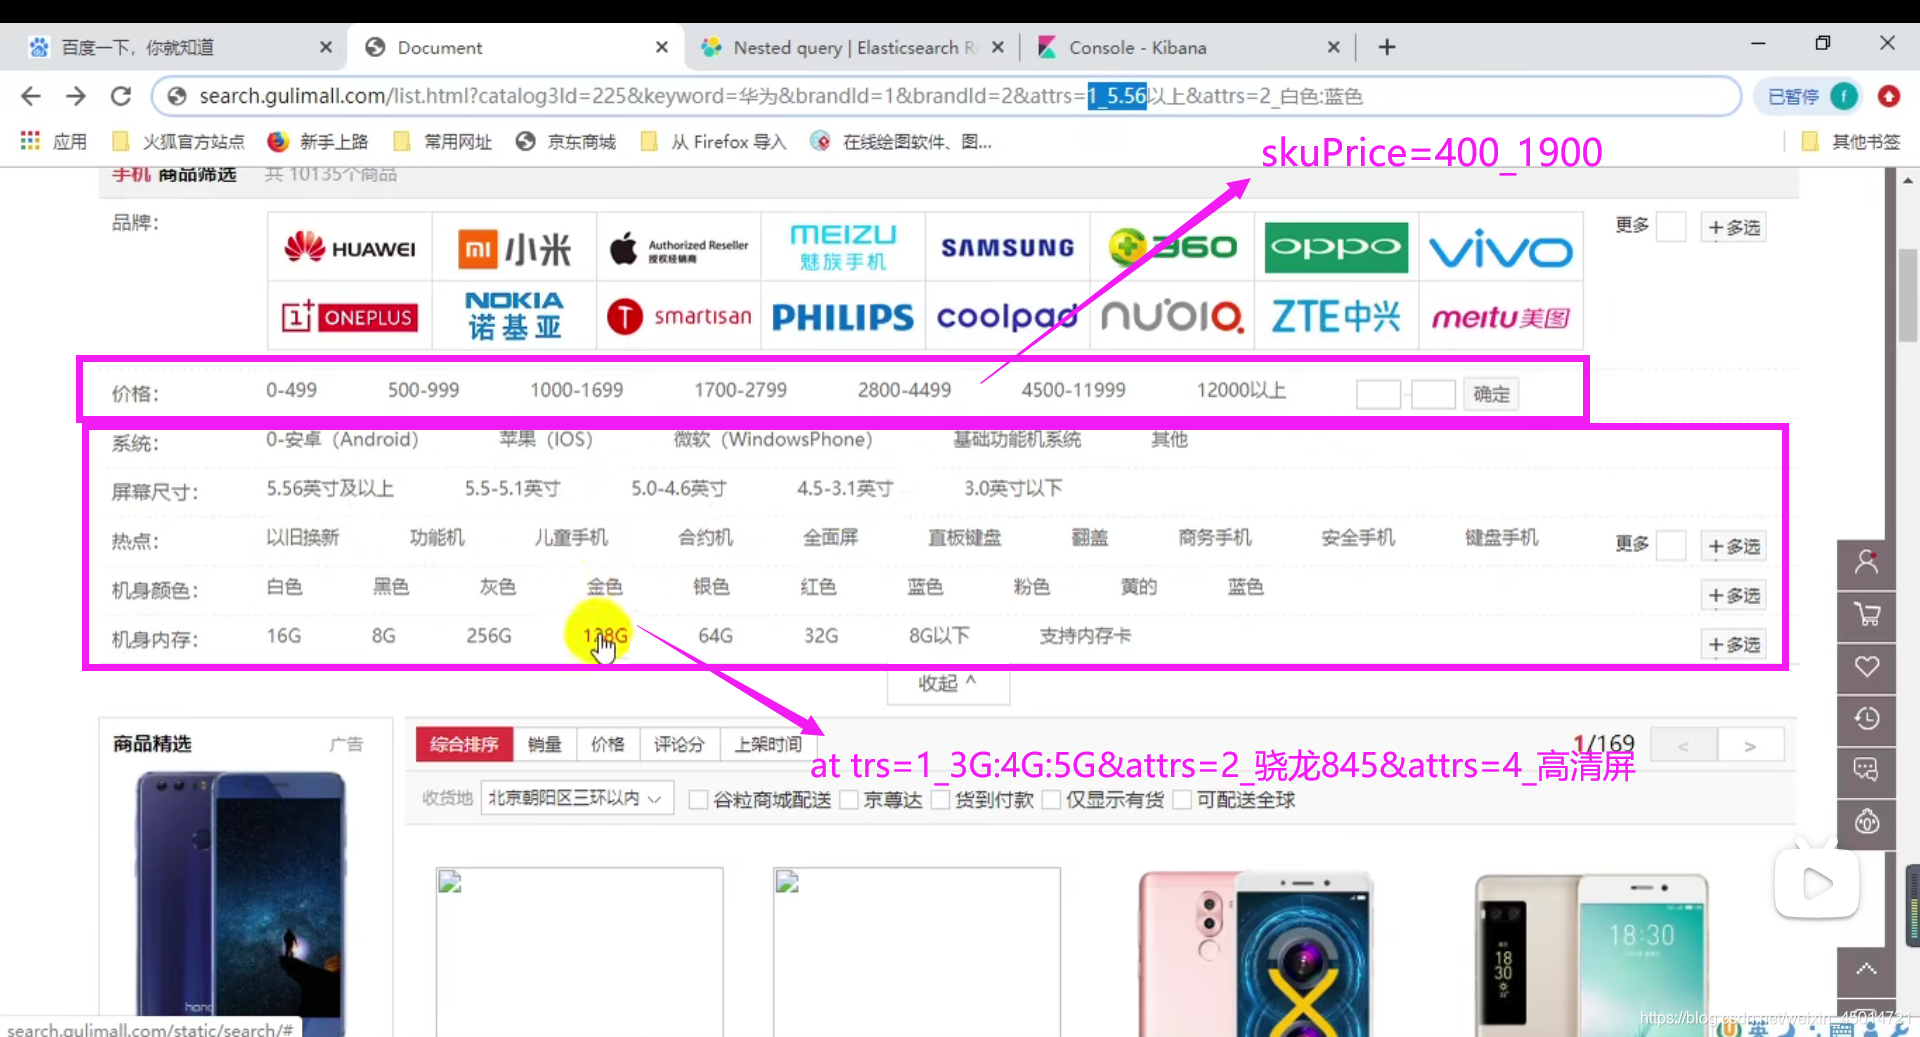
Task: Enable multi-select for 机身颜色 row
Action: [x=1734, y=596]
